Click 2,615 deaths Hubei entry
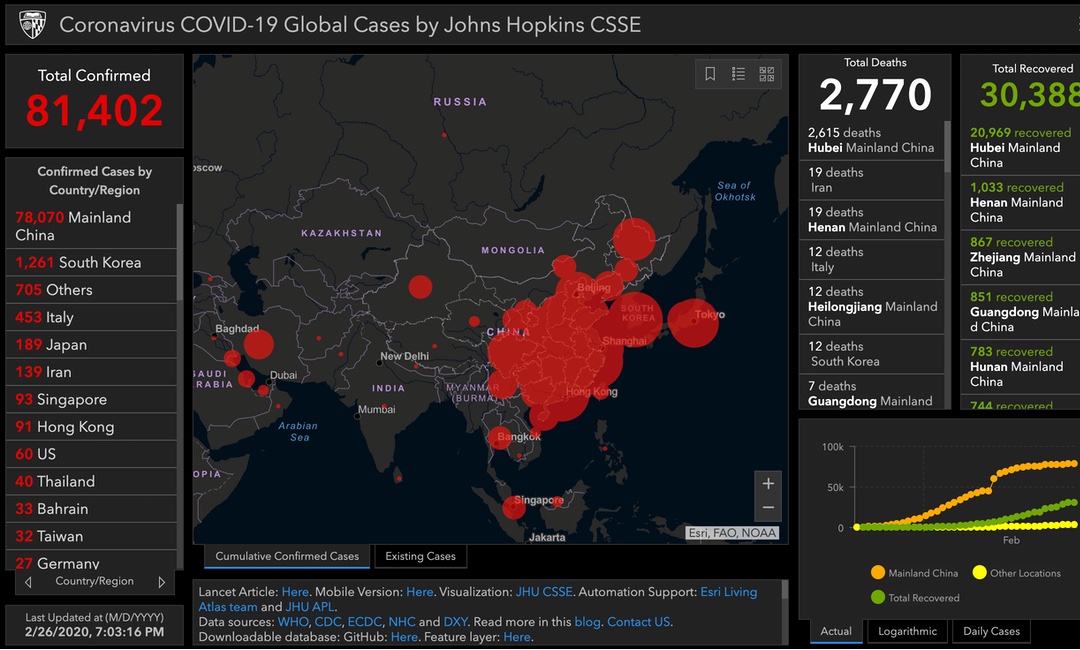The width and height of the screenshot is (1080, 650). tap(871, 140)
